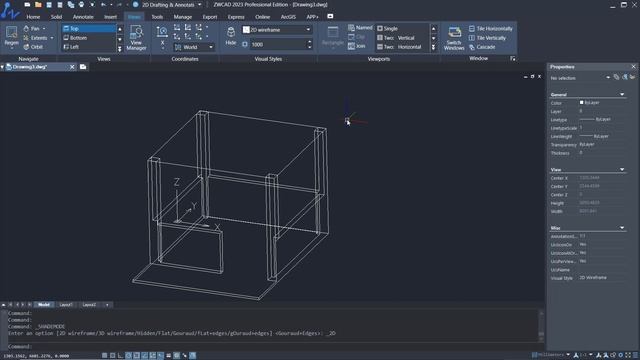This screenshot has height=360, width=640.
Task: Toggle lineweight display in status bar
Action: tap(169, 356)
